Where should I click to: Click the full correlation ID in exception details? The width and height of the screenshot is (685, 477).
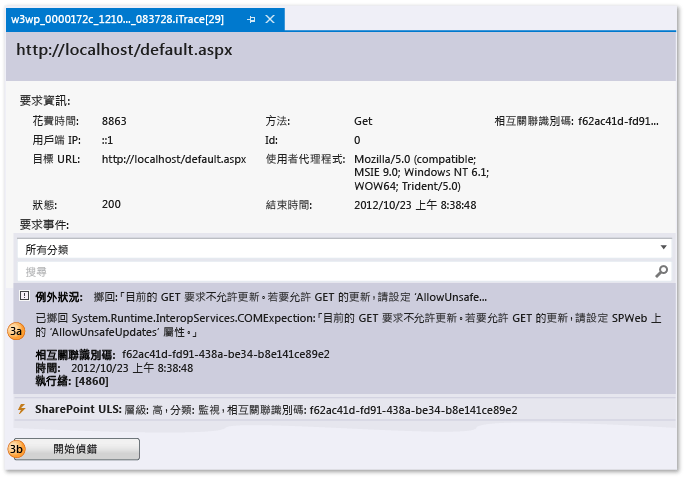[x=226, y=354]
